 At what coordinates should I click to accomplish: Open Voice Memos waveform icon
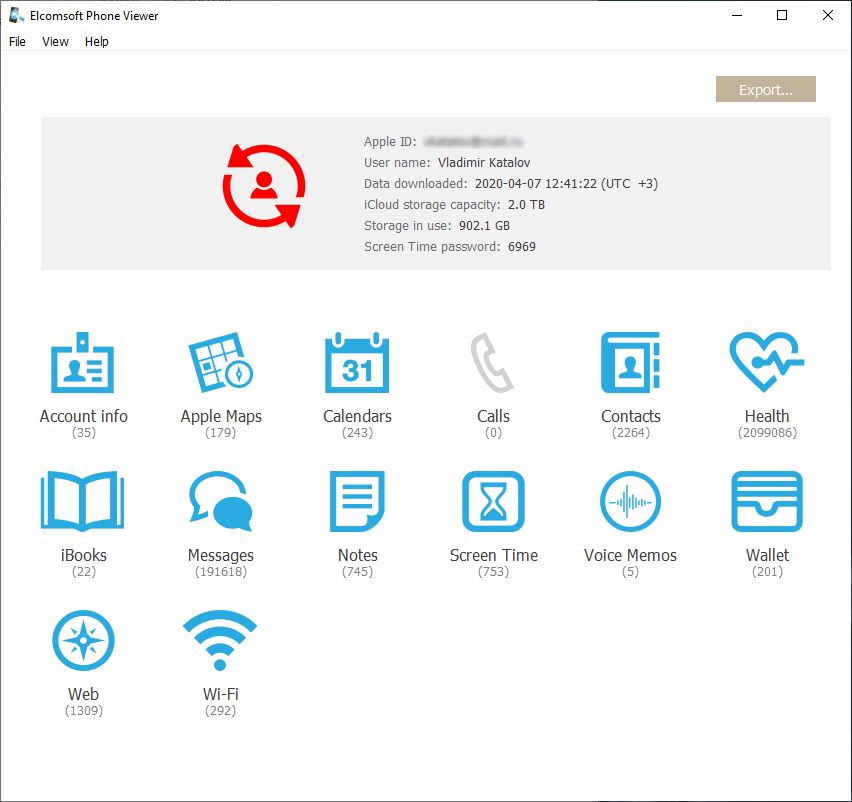click(630, 502)
